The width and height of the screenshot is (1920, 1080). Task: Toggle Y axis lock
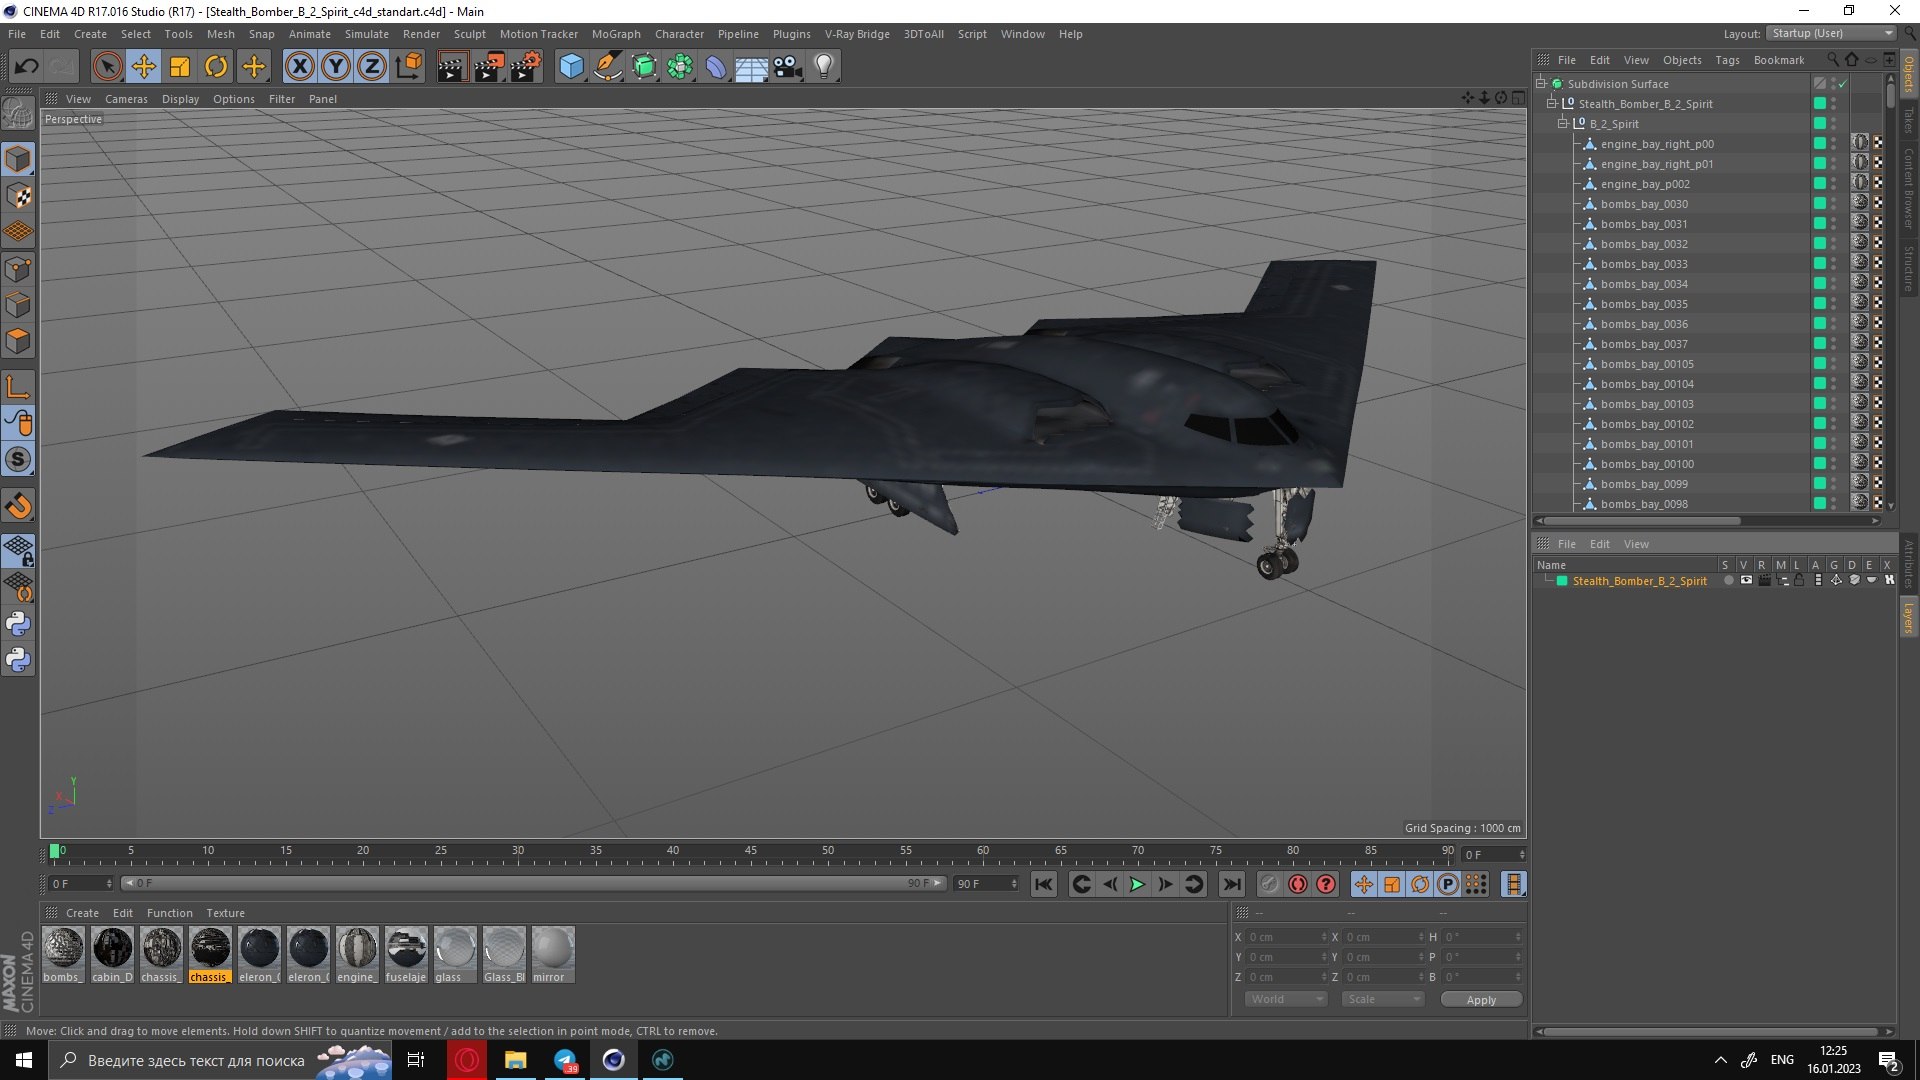336,67
